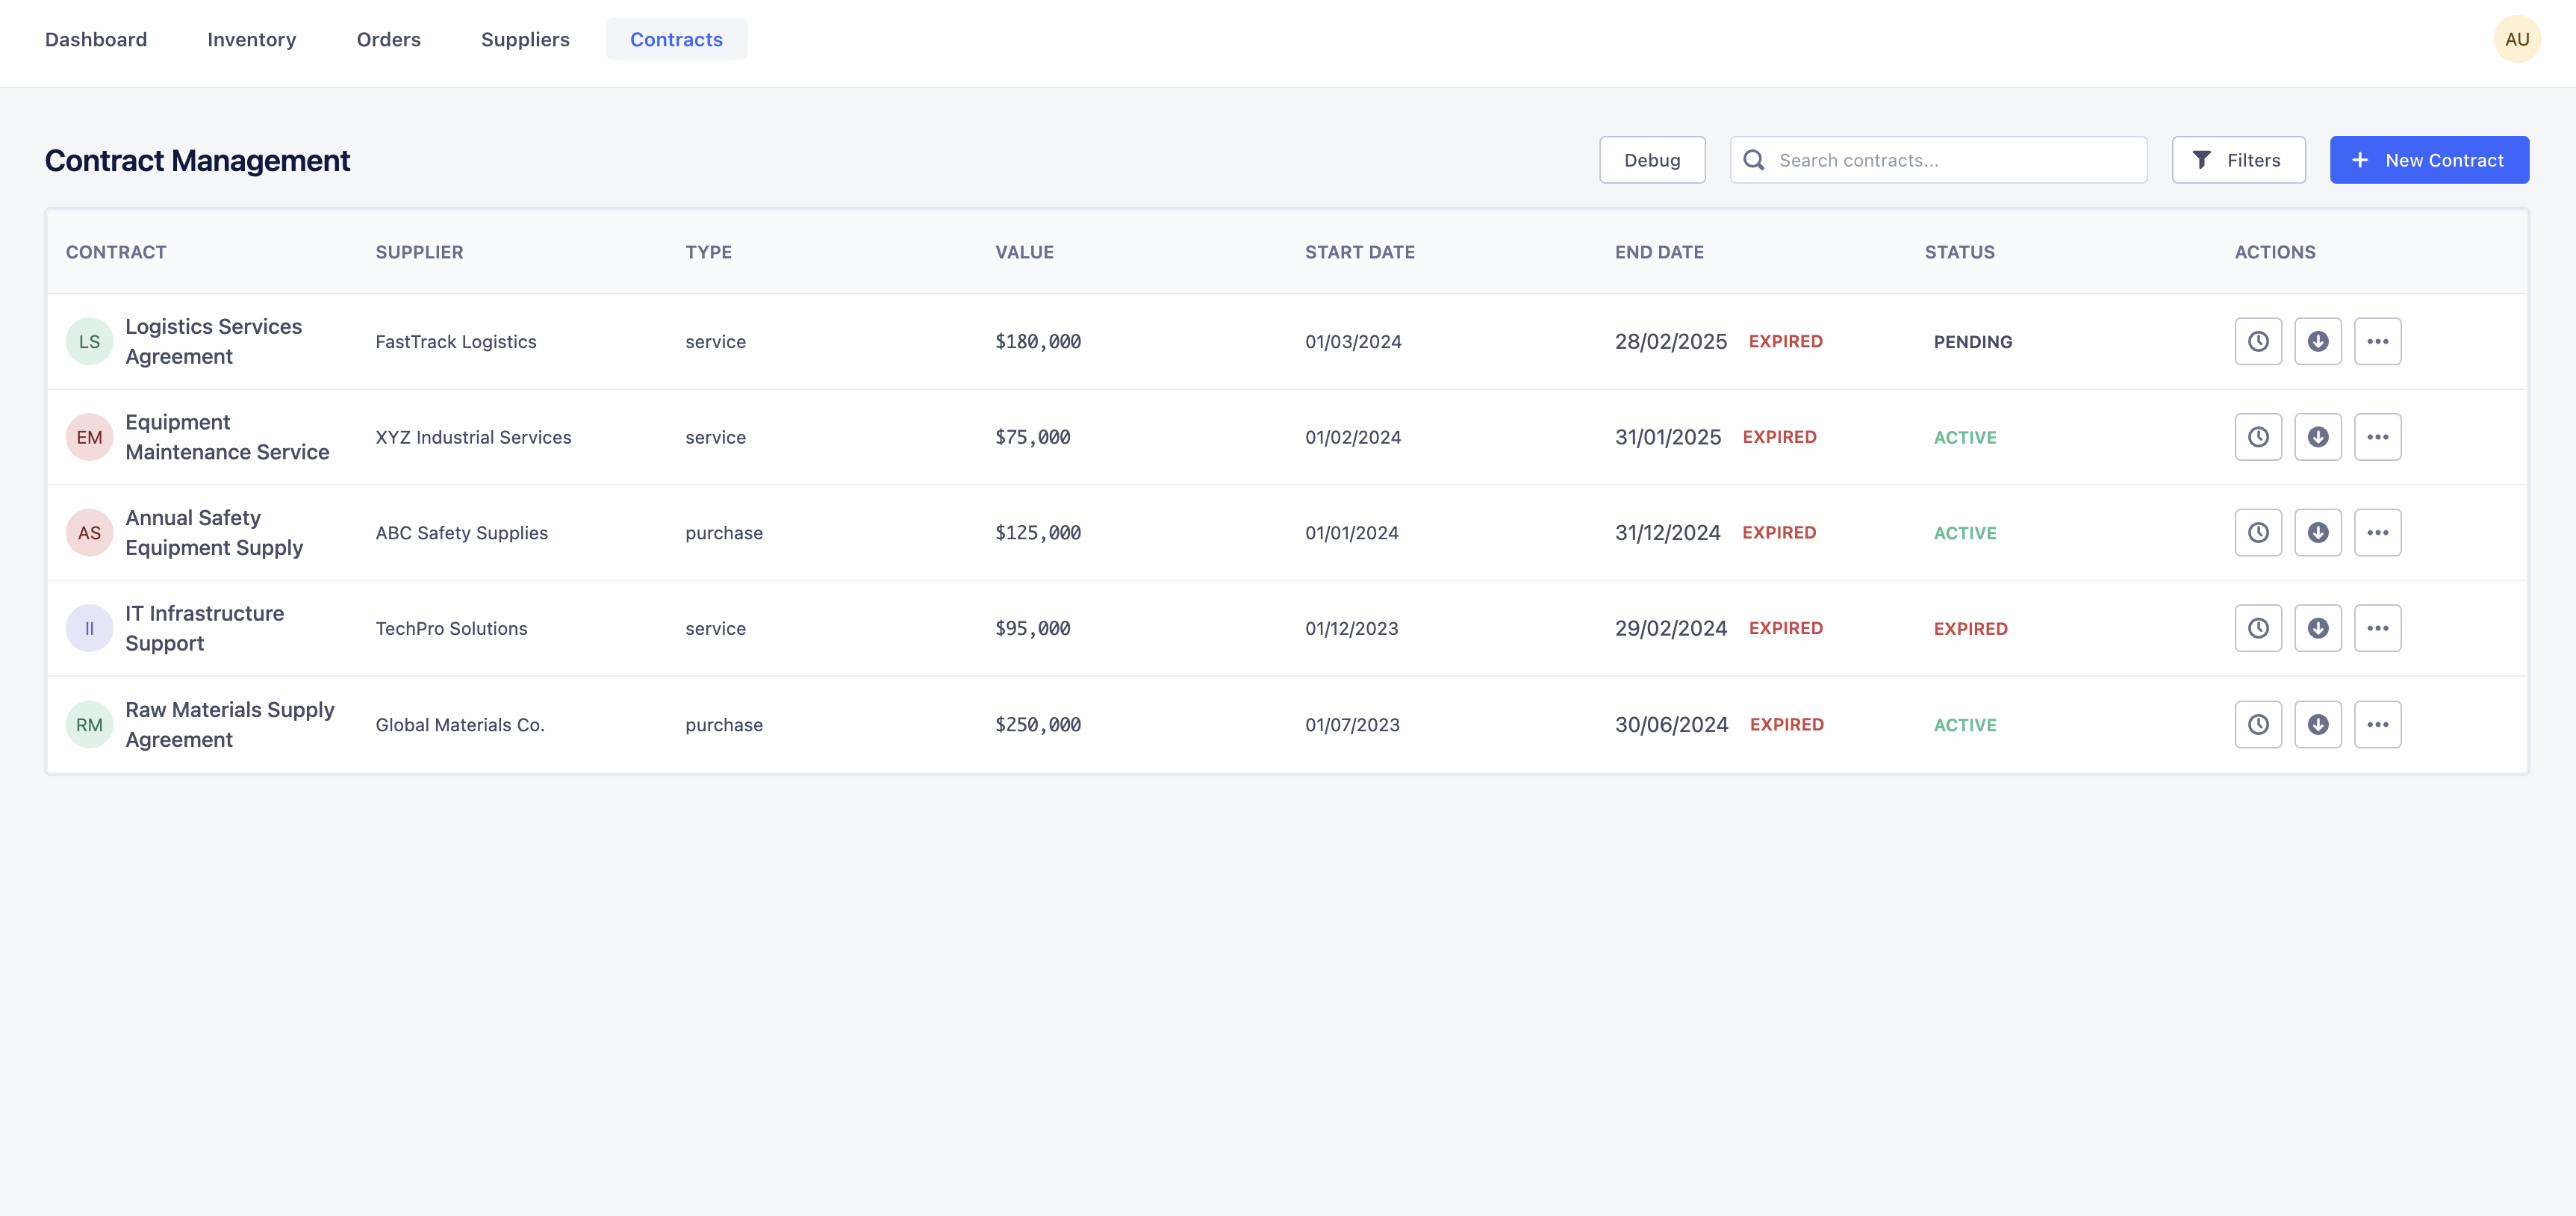Image resolution: width=2576 pixels, height=1216 pixels.
Task: Click the LS contract avatar badge
Action: pyautogui.click(x=89, y=341)
